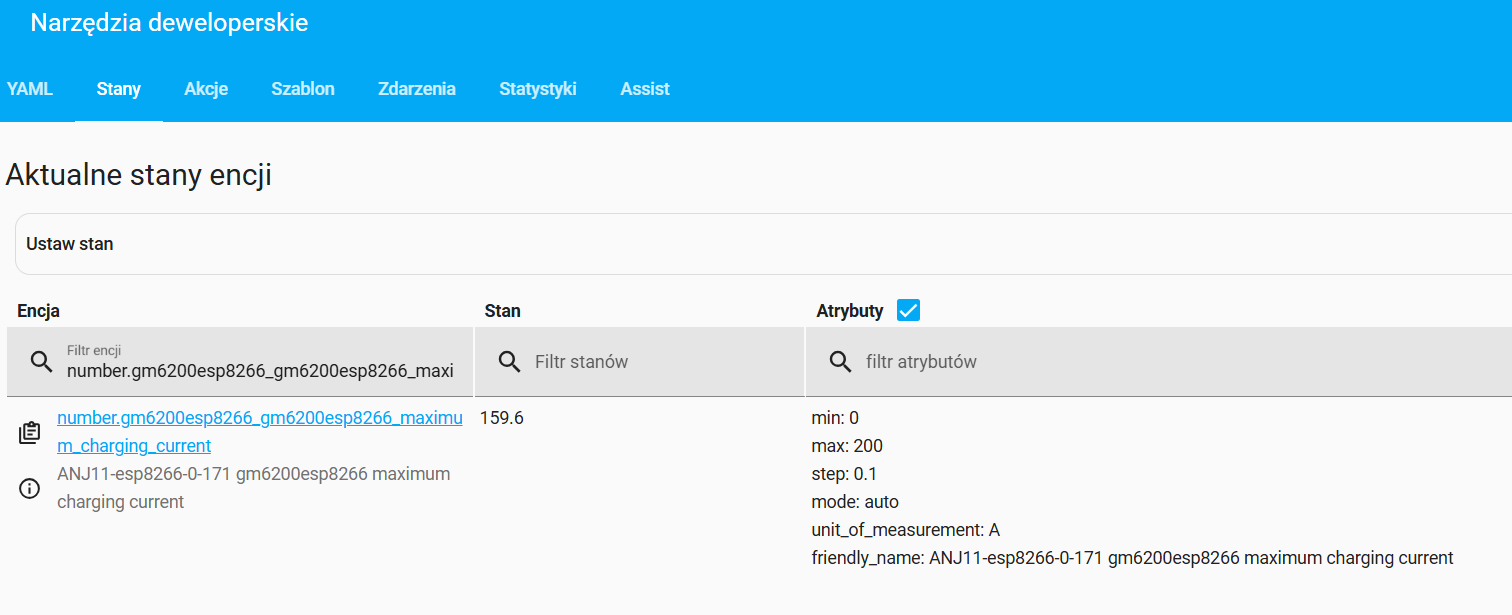Switch to the Statystyki tab

click(538, 89)
